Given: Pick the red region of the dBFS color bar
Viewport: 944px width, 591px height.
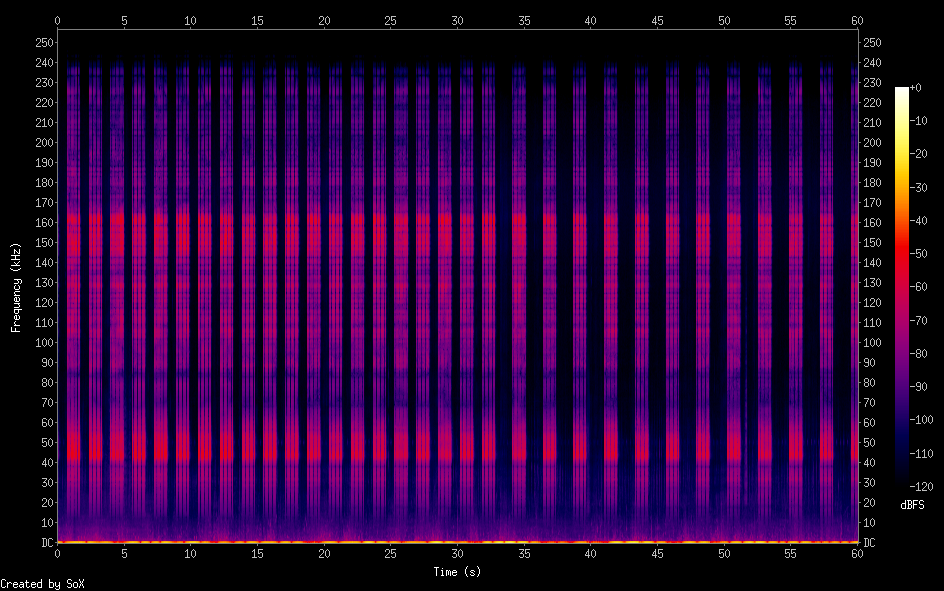Looking at the screenshot, I should (x=902, y=250).
